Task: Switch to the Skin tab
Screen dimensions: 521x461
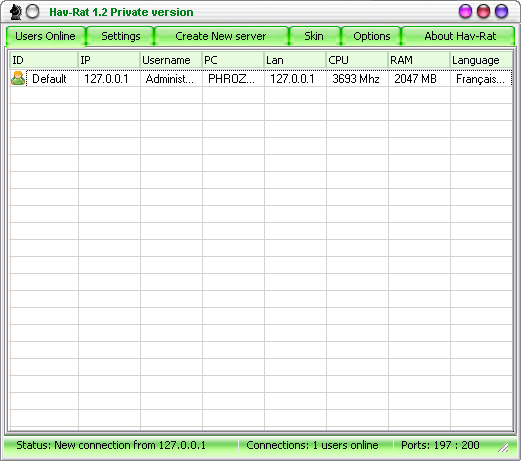Action: point(314,36)
